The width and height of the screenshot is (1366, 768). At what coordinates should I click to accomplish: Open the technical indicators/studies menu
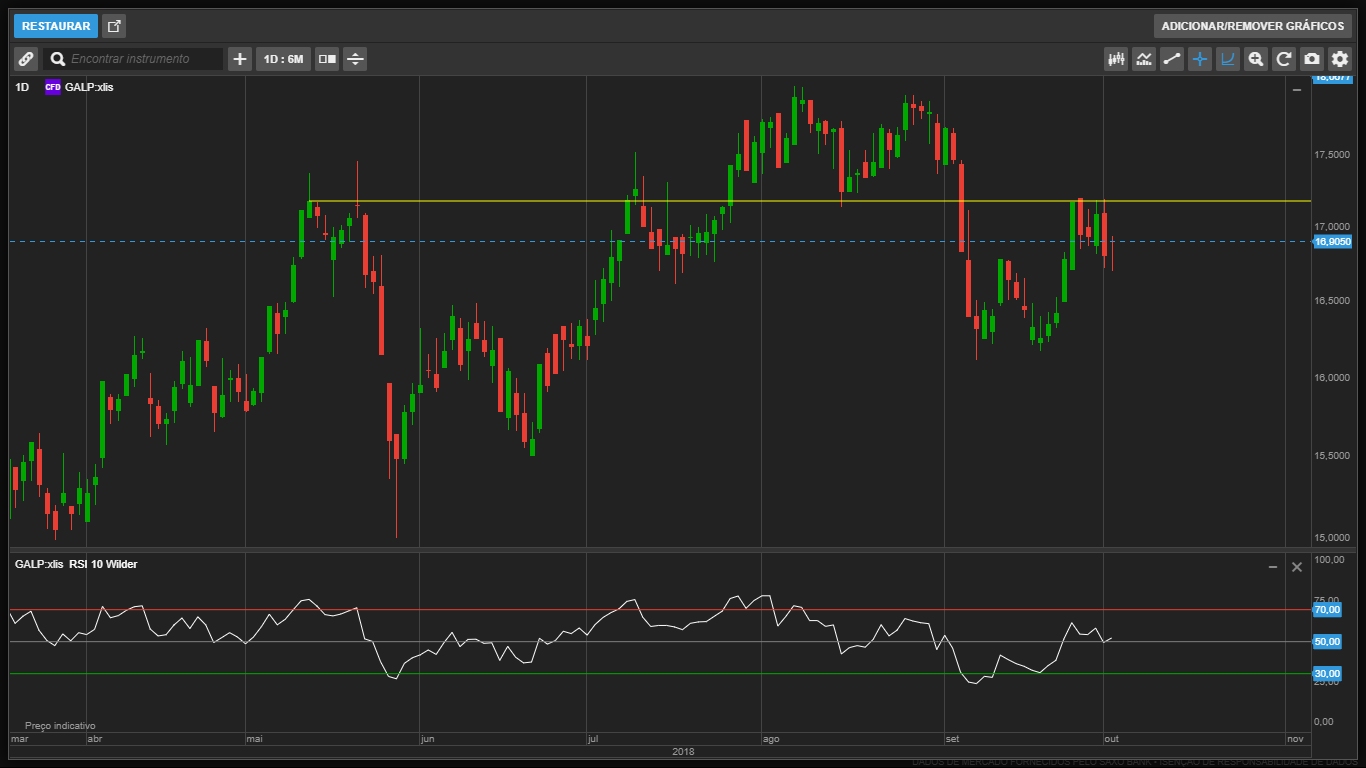click(1144, 59)
